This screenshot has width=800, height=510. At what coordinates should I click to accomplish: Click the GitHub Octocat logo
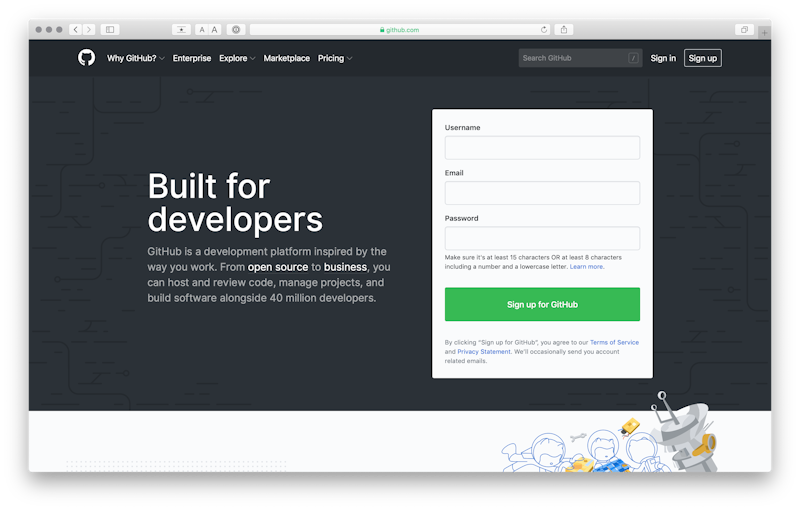(87, 58)
